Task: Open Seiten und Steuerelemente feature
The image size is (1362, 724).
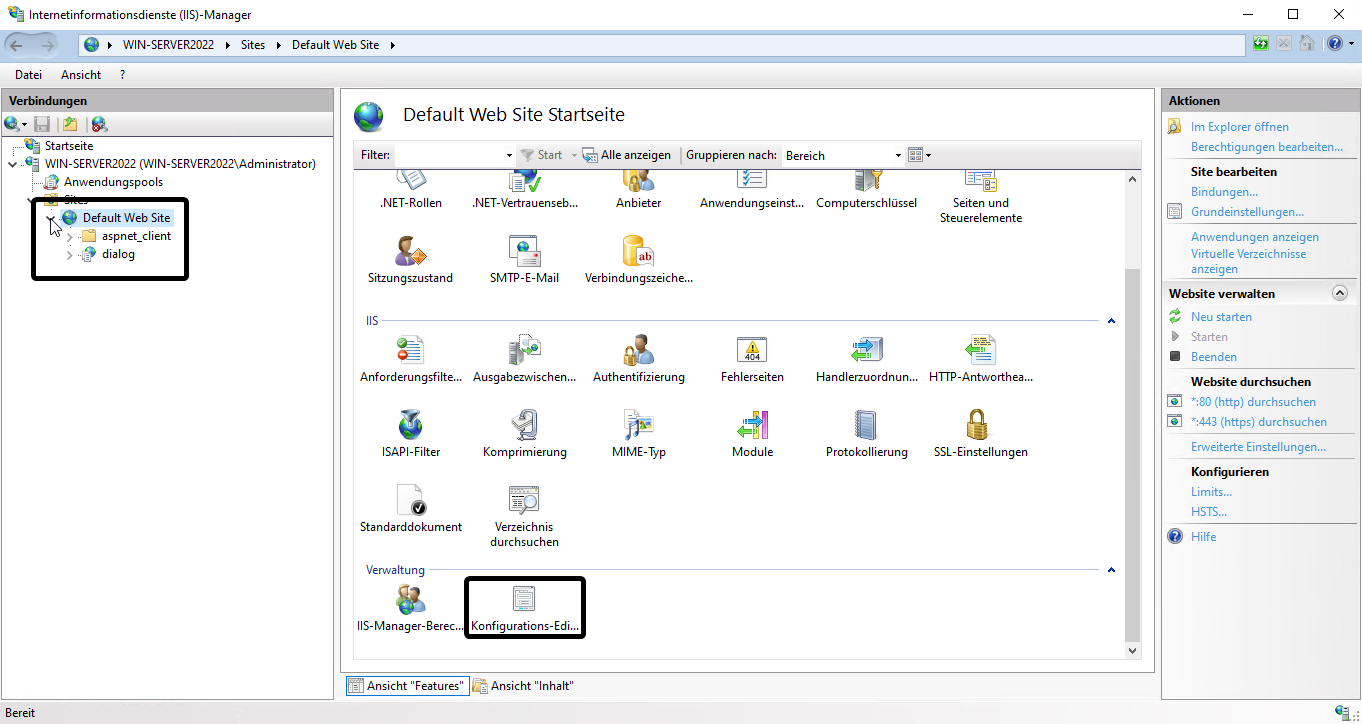Action: click(980, 196)
